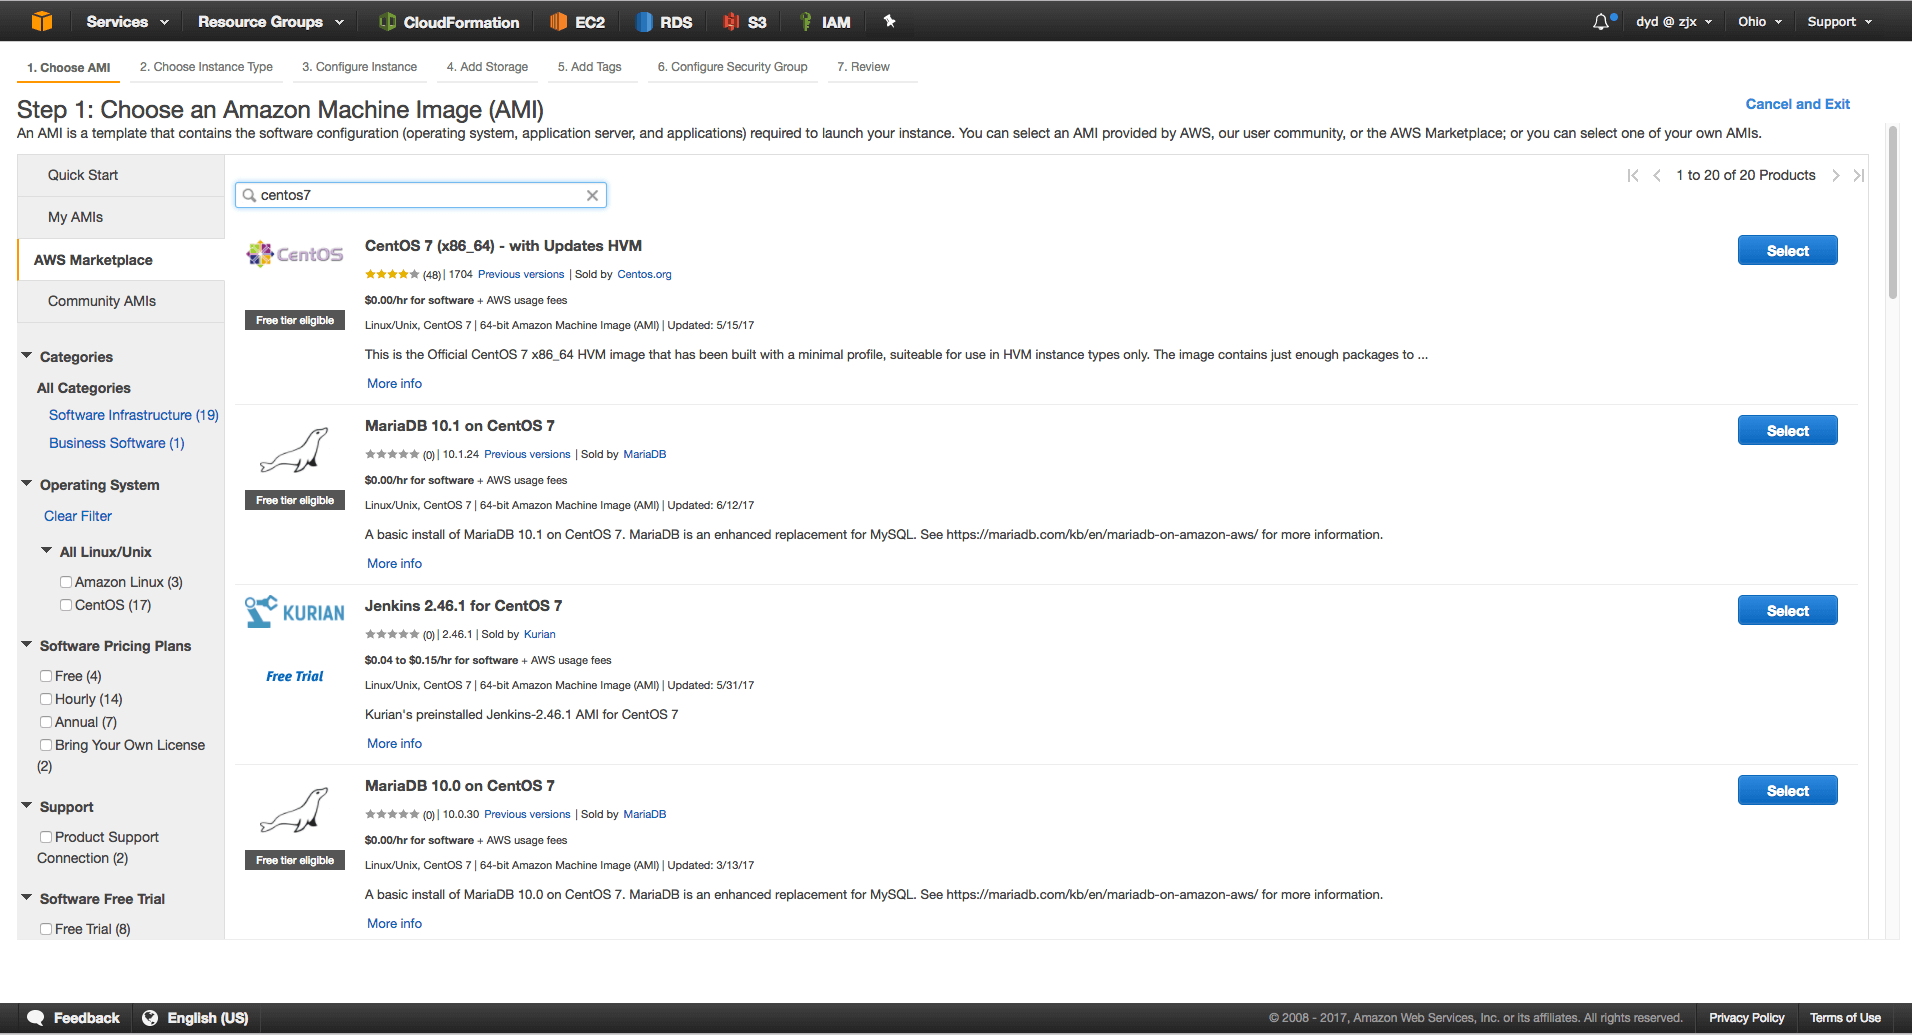
Task: Filter by Business Software (1)
Action: (117, 443)
